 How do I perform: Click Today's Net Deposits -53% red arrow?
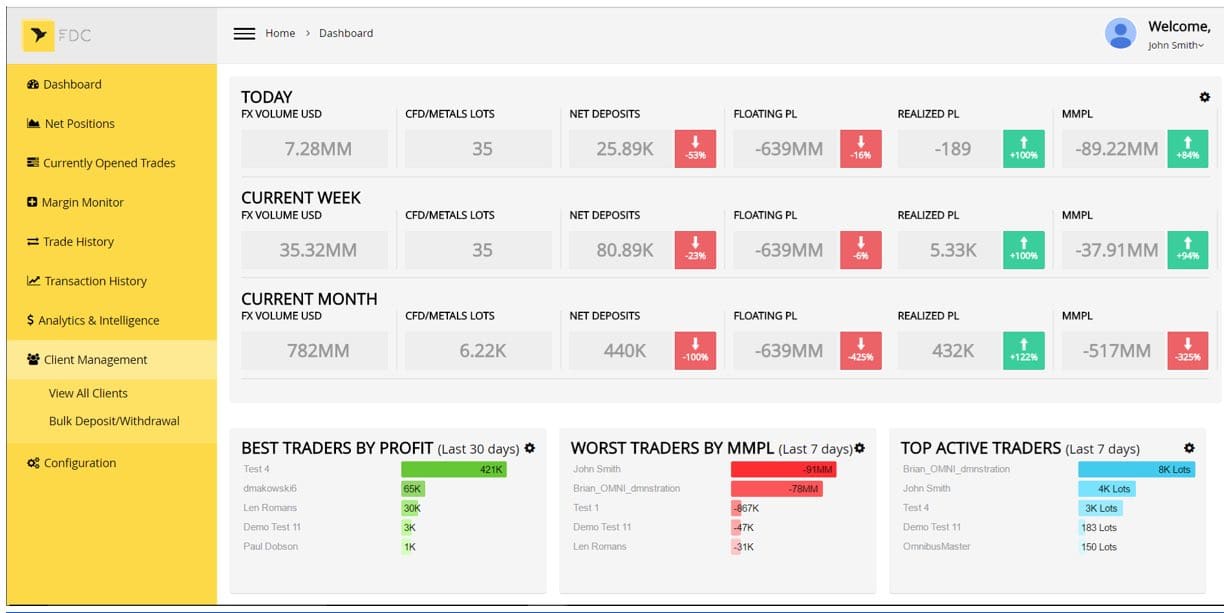coord(695,149)
